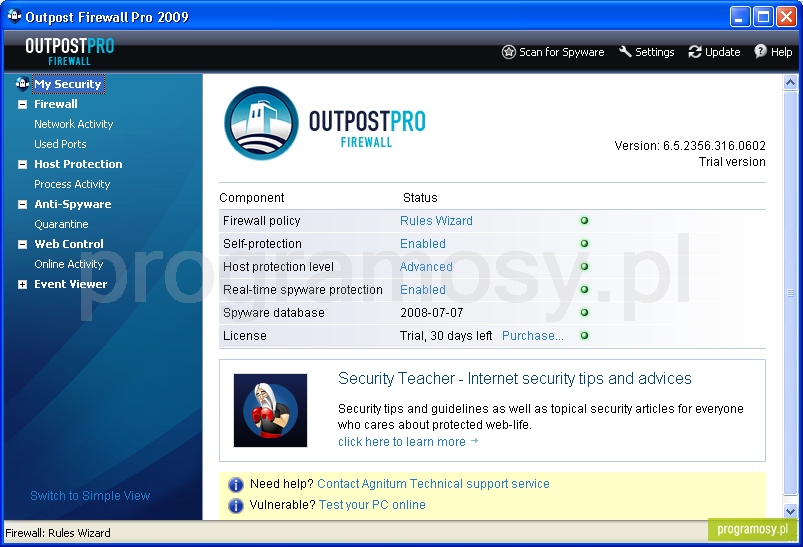This screenshot has width=803, height=547.
Task: Click the My Security shield icon in sidebar
Action: [22, 83]
